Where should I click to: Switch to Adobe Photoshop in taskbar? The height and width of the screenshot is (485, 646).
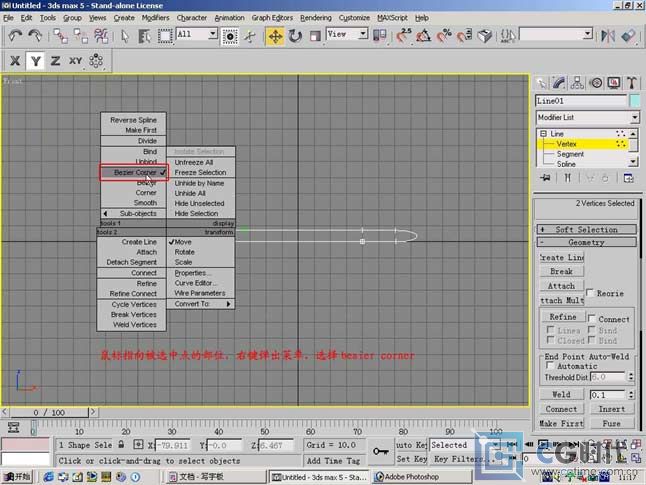pos(423,477)
